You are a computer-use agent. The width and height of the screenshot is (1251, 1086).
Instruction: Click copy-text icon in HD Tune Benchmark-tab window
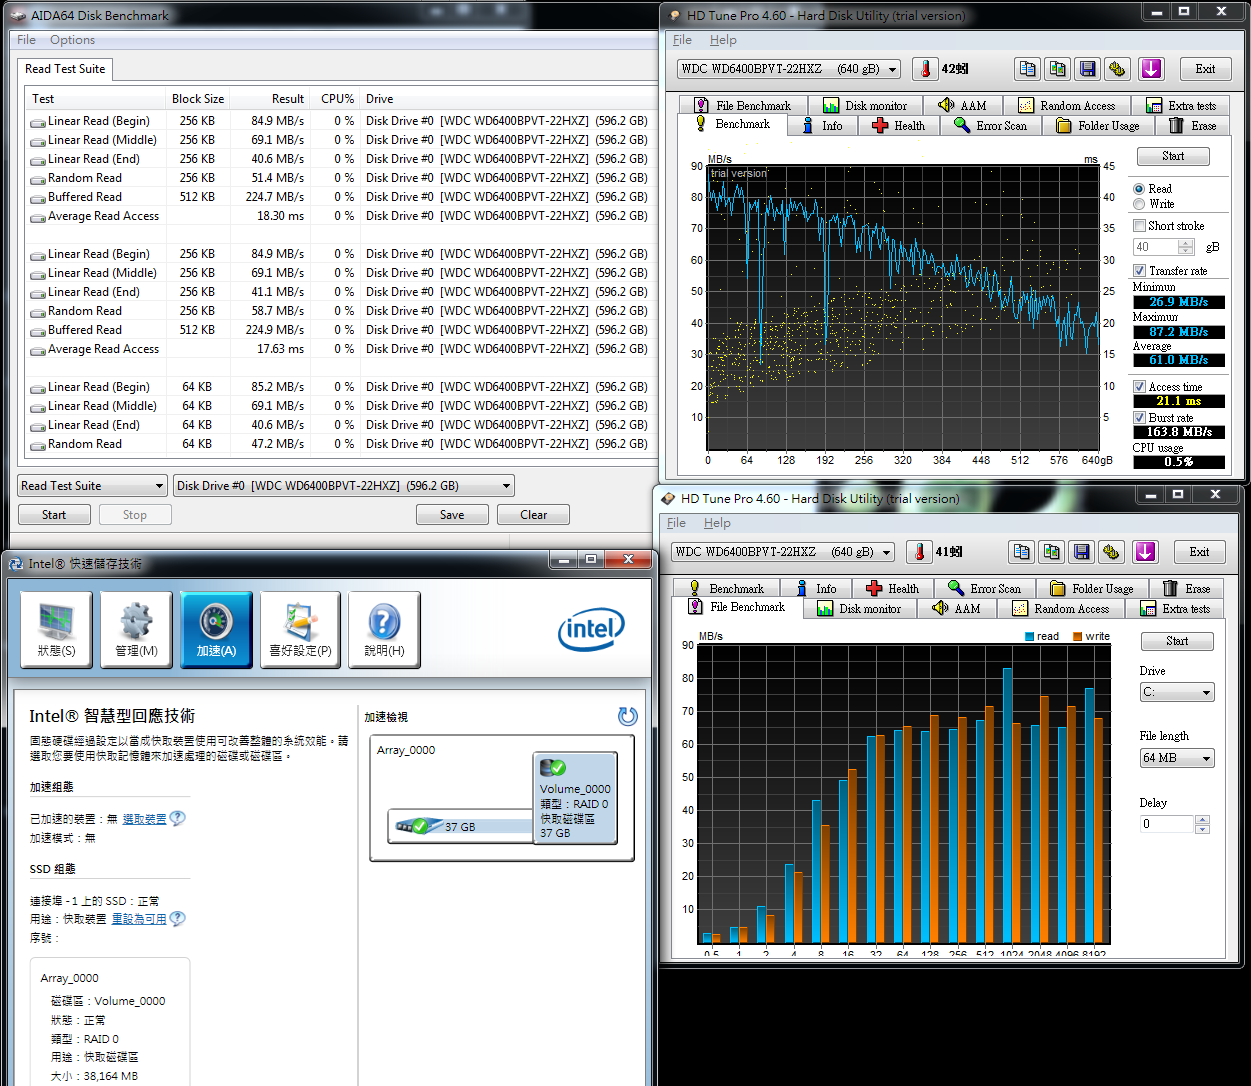point(1027,69)
